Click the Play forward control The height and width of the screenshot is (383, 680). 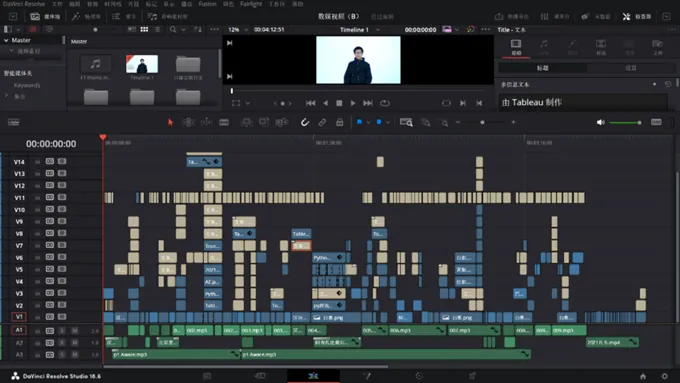click(x=353, y=103)
